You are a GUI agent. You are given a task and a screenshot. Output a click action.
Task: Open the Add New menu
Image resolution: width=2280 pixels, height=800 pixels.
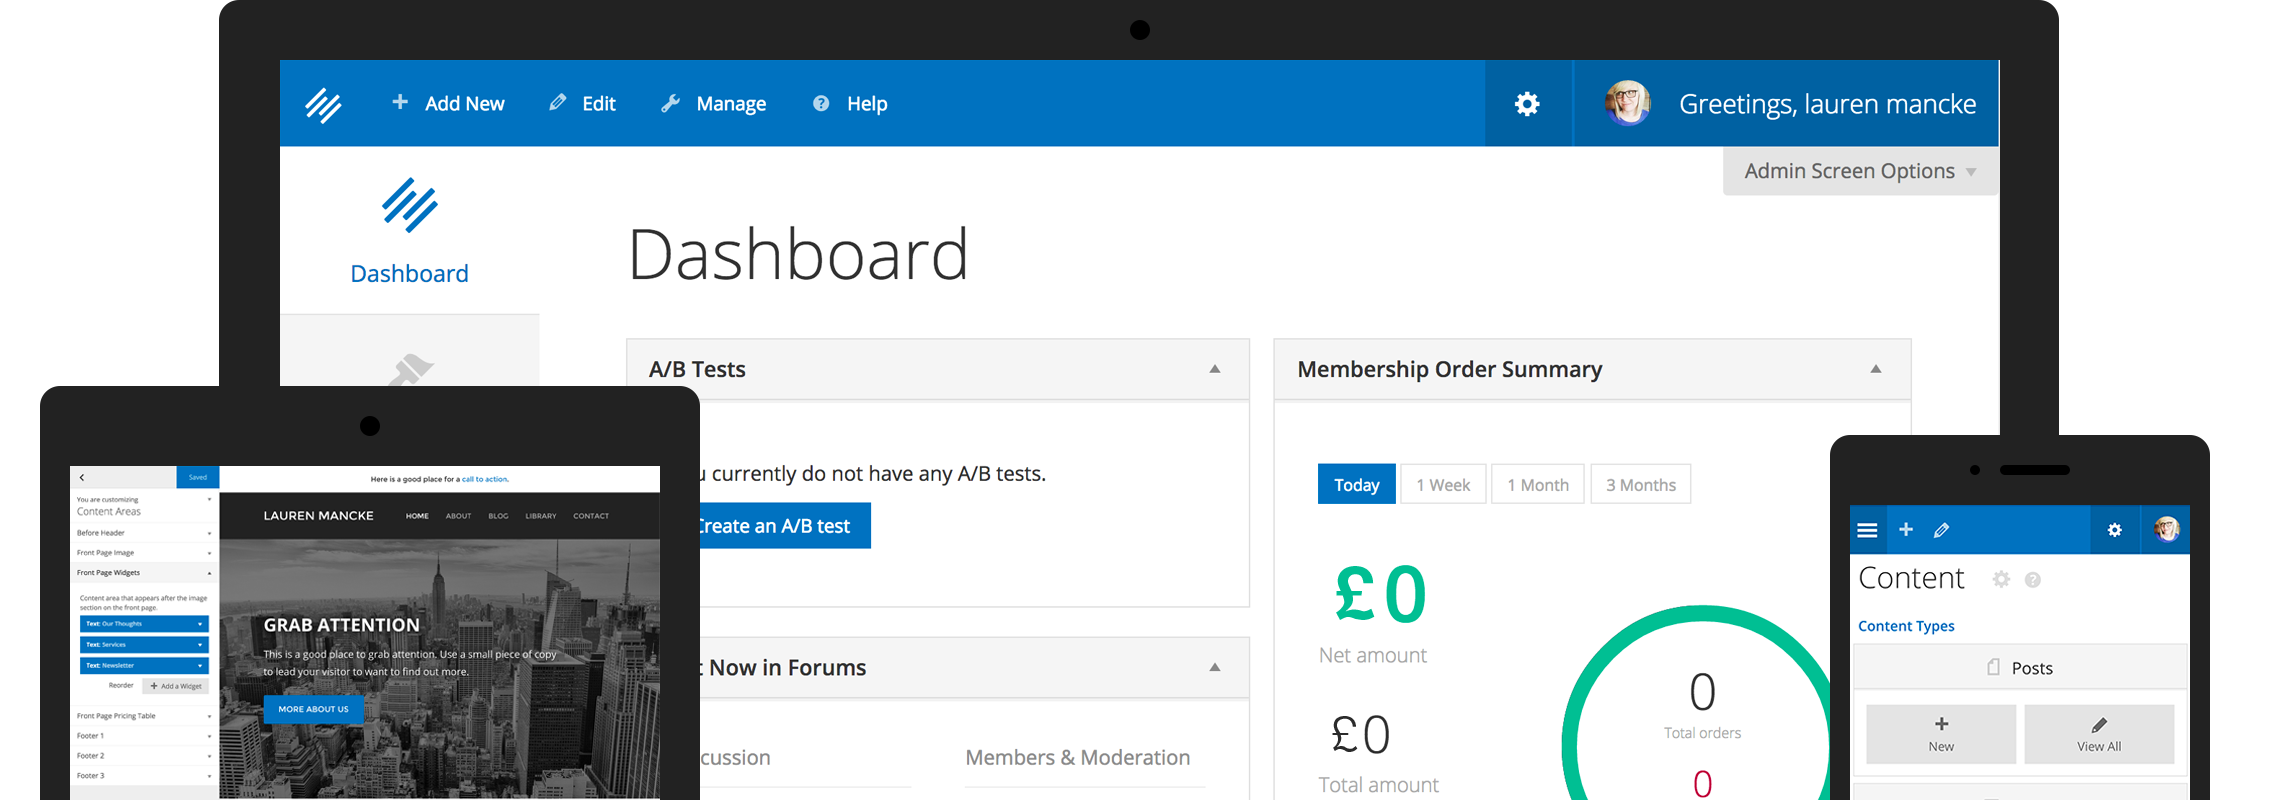coord(448,104)
